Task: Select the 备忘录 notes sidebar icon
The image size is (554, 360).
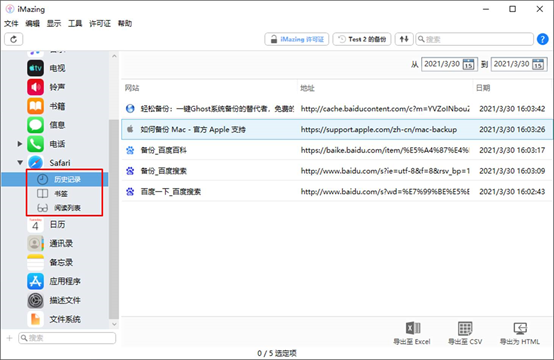Action: (x=36, y=262)
